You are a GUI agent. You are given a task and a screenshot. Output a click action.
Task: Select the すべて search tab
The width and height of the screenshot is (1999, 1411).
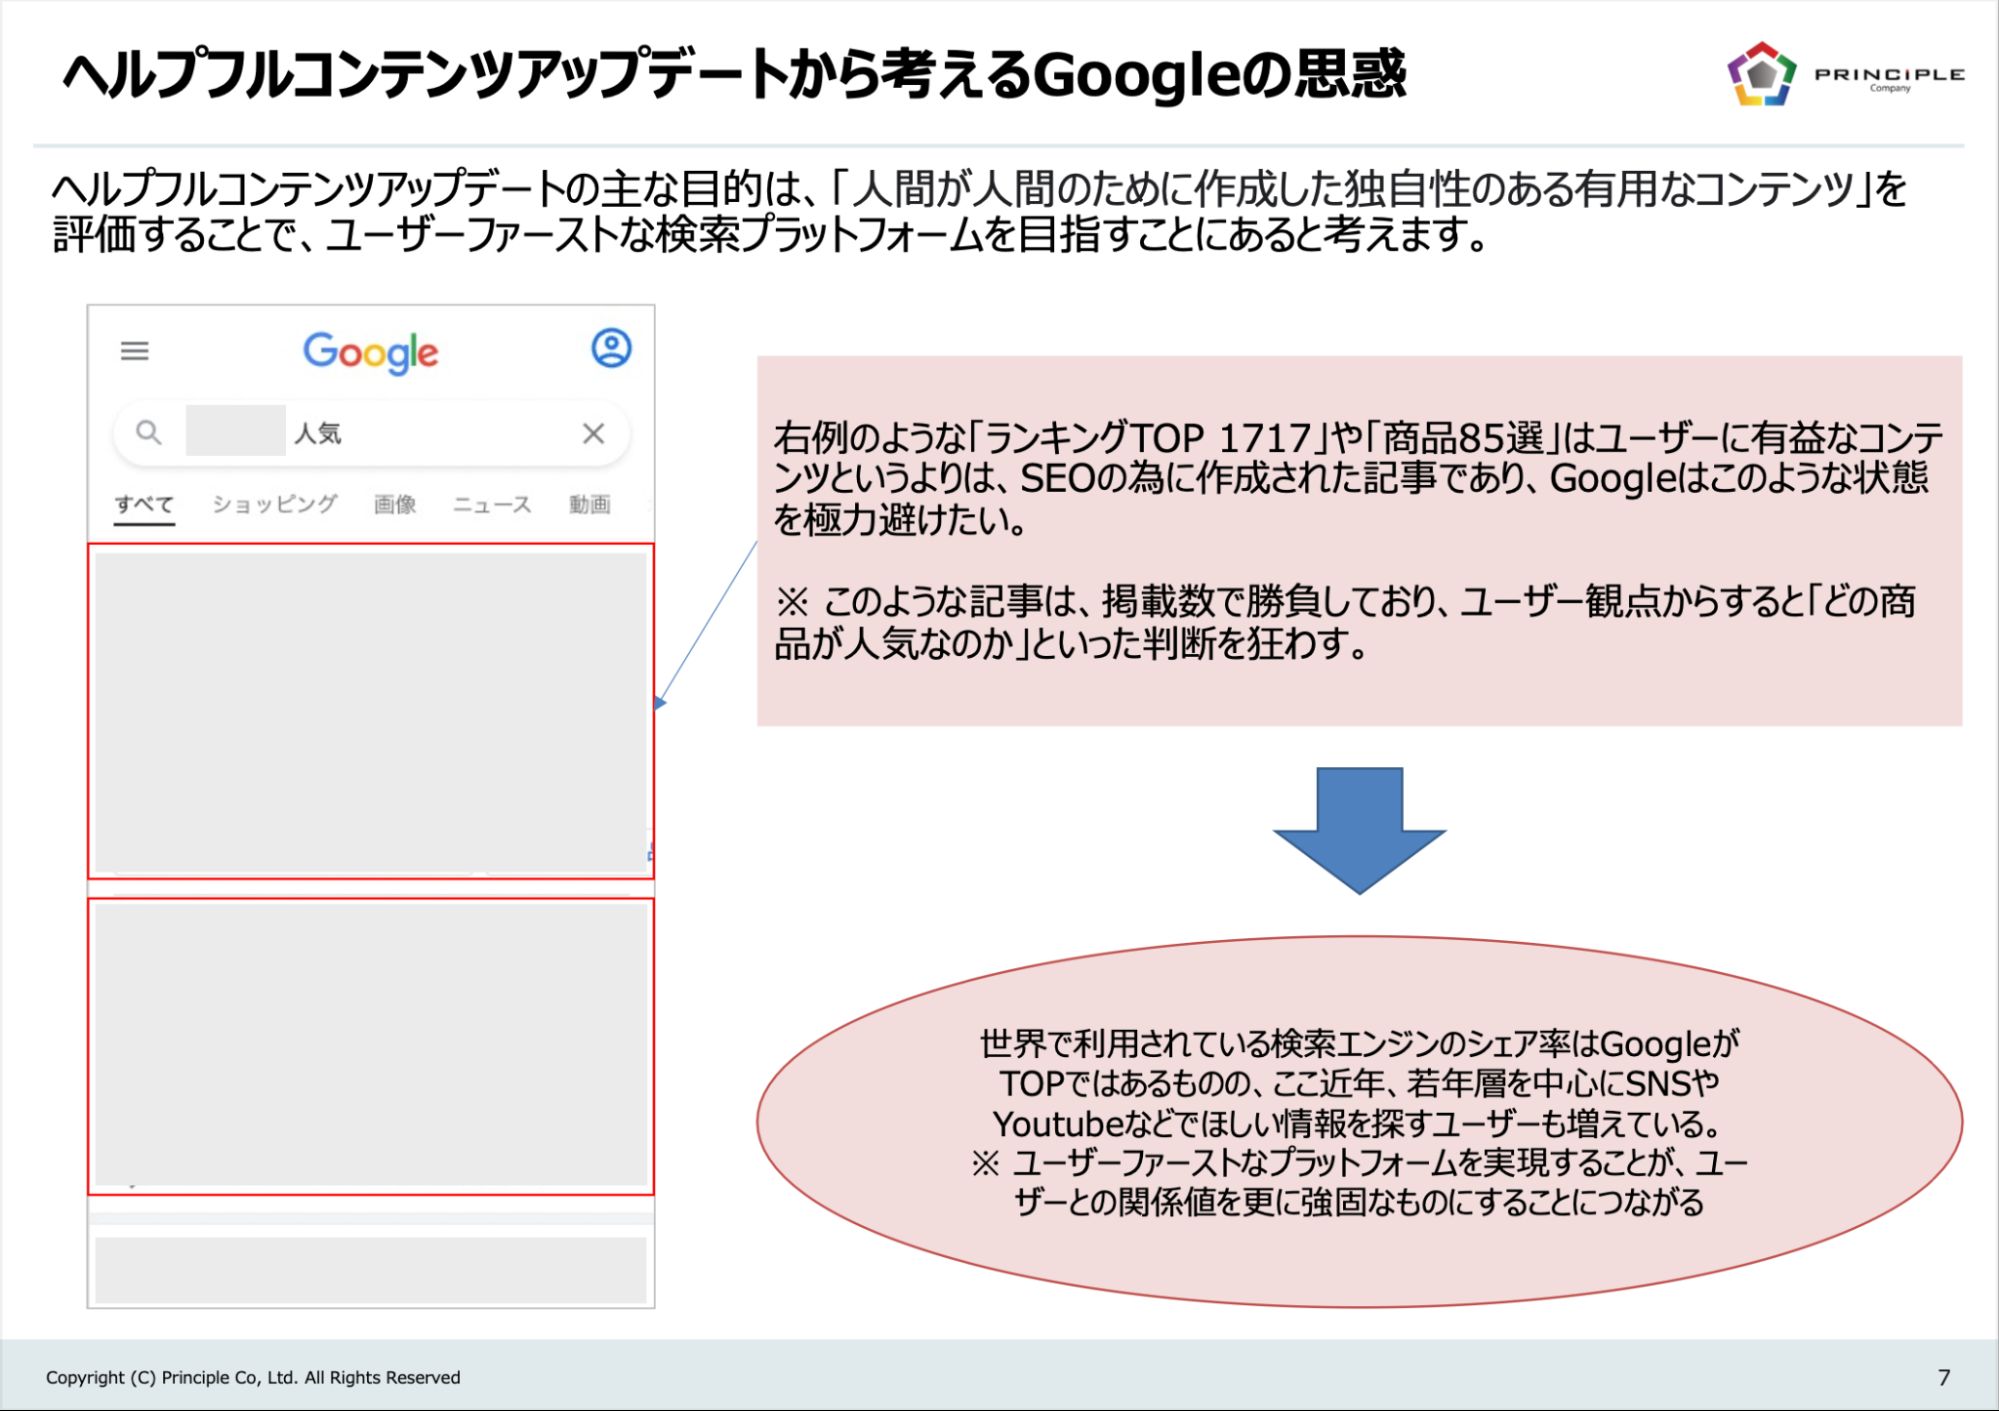(144, 504)
